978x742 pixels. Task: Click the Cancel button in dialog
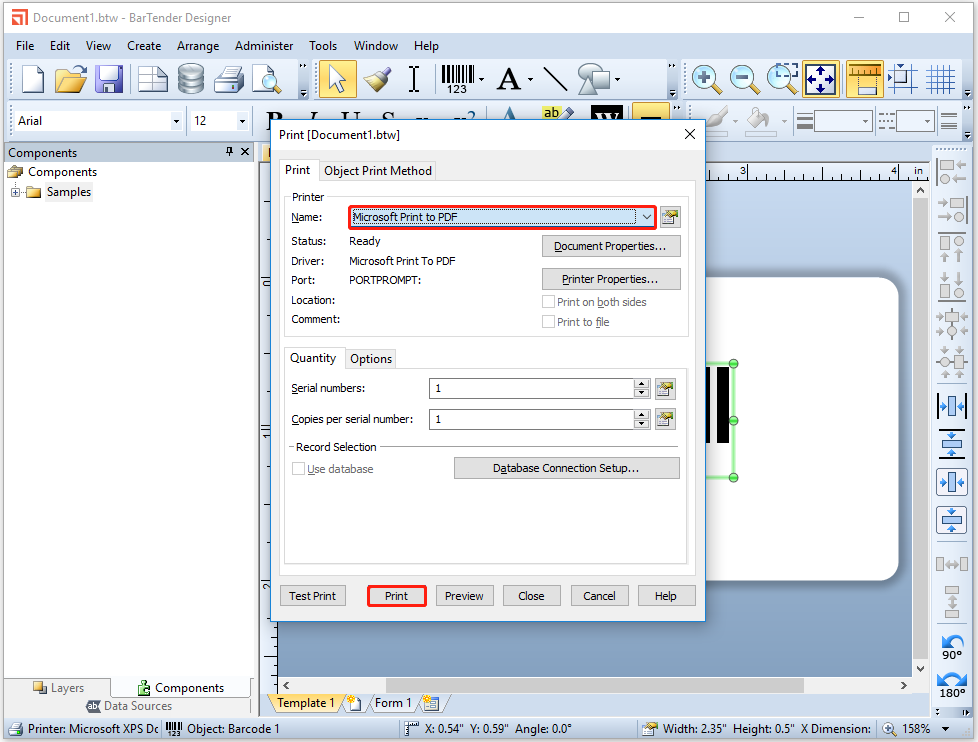599,596
